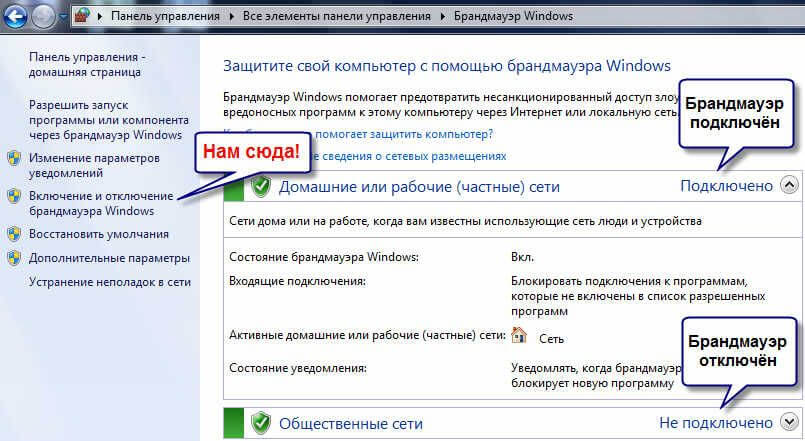
Task: Open 'Панель управления' breadcrumb
Action: pyautogui.click(x=165, y=16)
